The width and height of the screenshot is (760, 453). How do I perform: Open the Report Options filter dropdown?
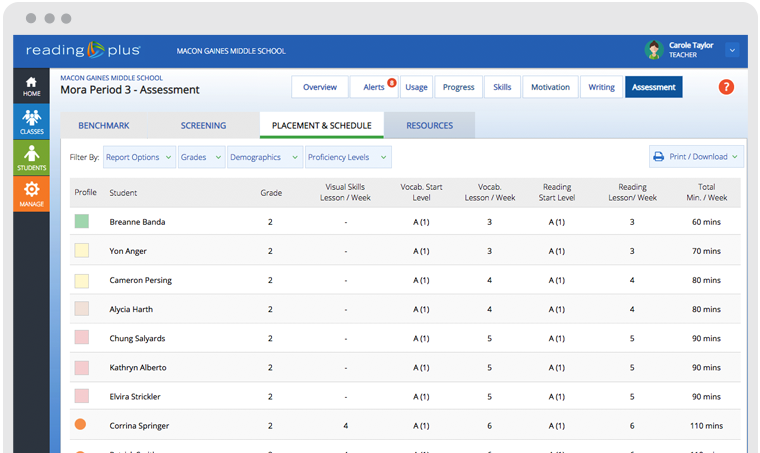139,157
